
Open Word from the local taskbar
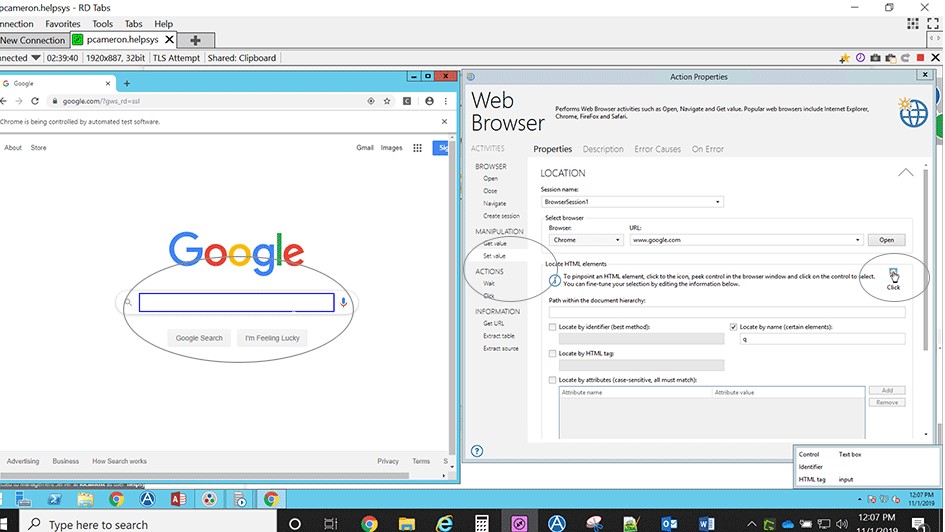click(x=706, y=524)
